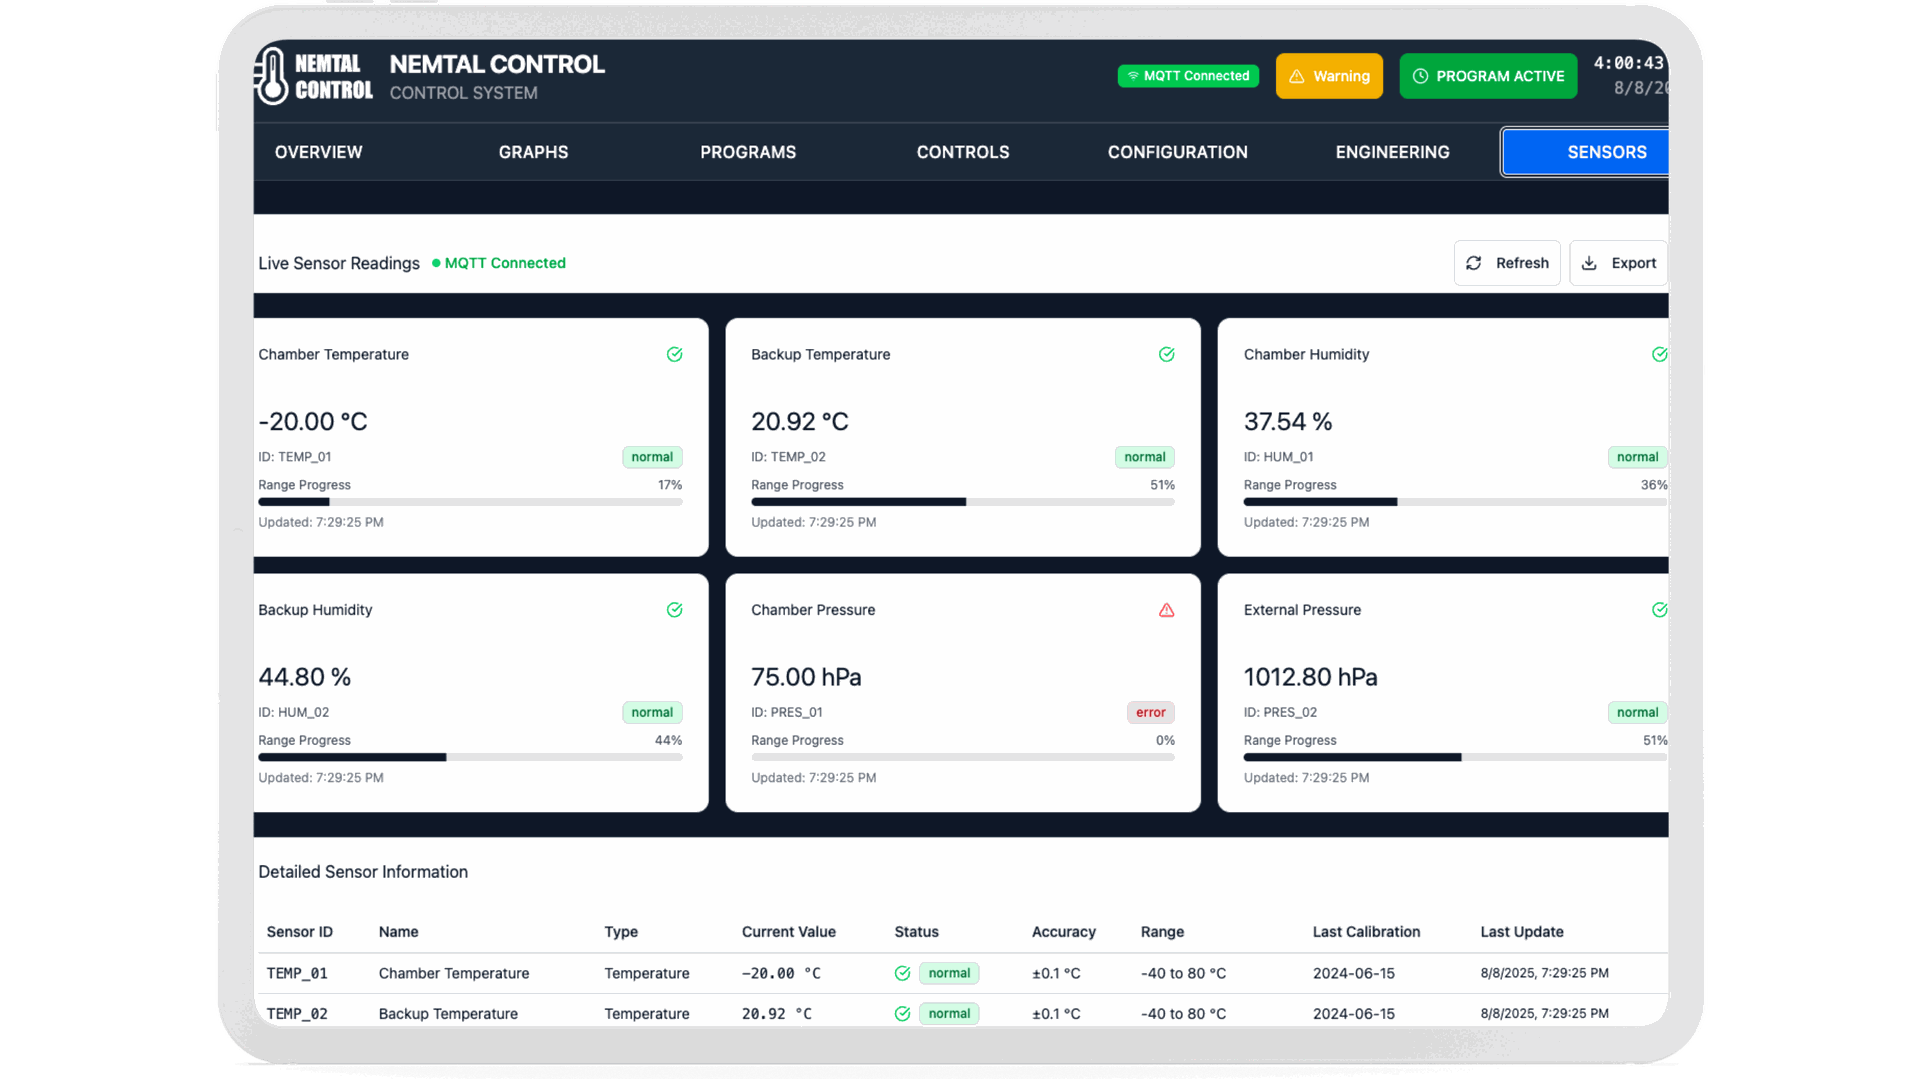Click the TEMP_01 row status check icon
The width and height of the screenshot is (1920, 1079).
tap(902, 974)
